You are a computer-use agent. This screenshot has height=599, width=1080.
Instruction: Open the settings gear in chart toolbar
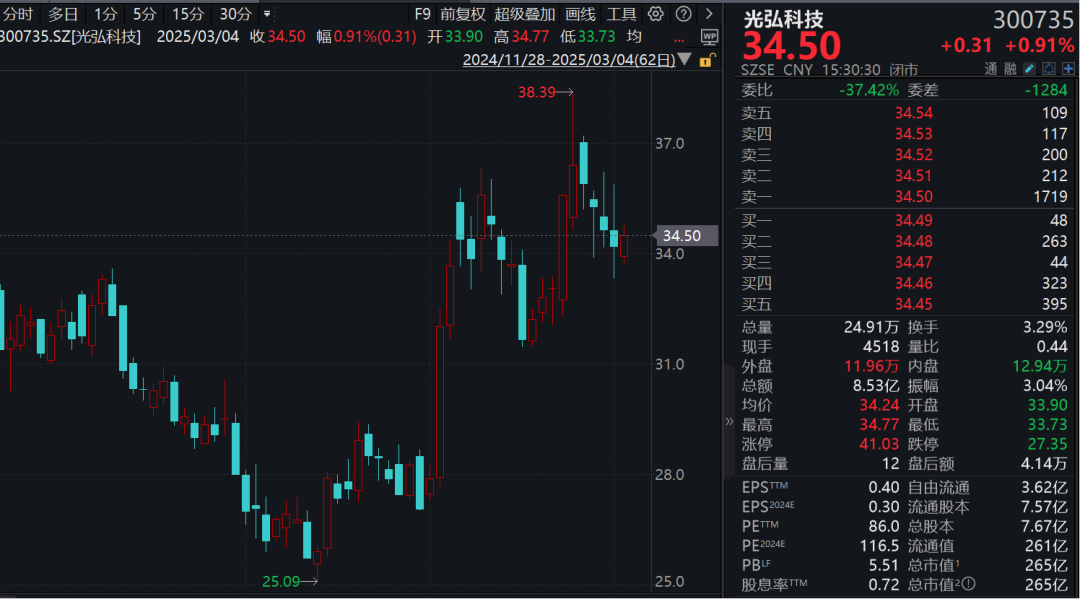click(656, 14)
